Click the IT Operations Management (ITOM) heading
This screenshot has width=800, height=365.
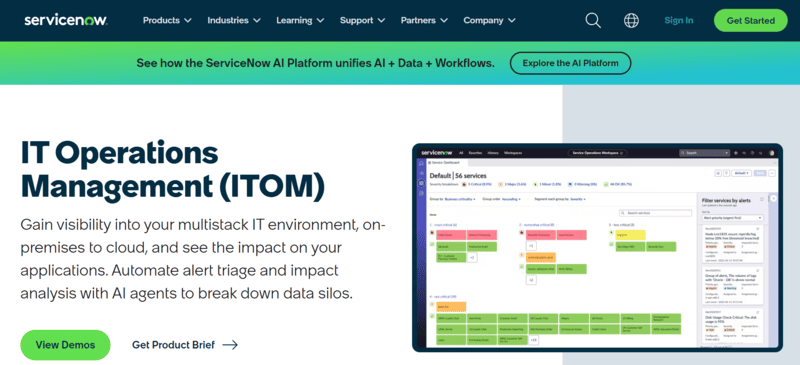[172, 170]
